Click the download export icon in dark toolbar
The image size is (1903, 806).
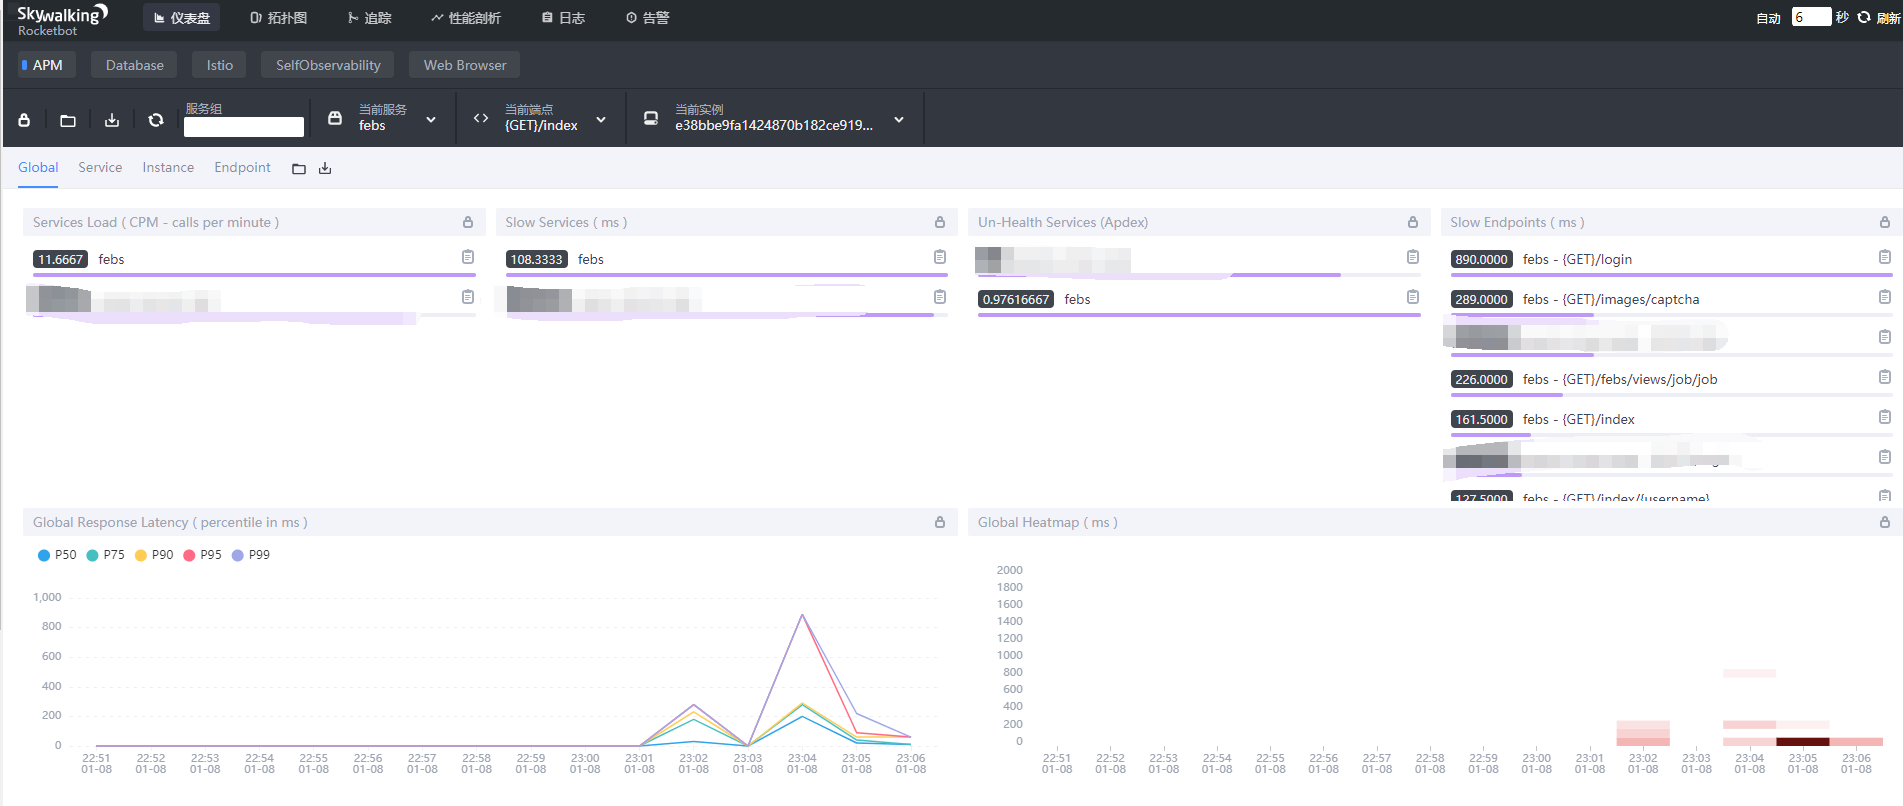coord(112,120)
